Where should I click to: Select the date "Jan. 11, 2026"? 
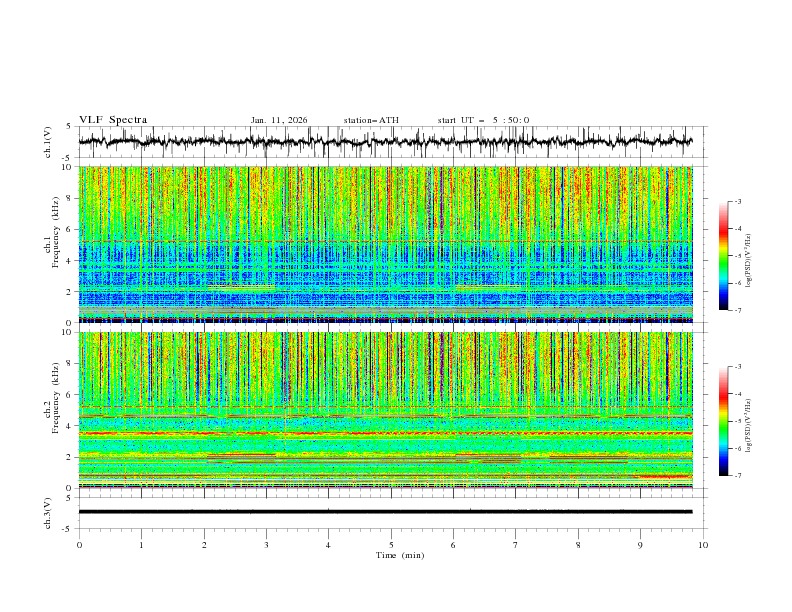[x=279, y=120]
